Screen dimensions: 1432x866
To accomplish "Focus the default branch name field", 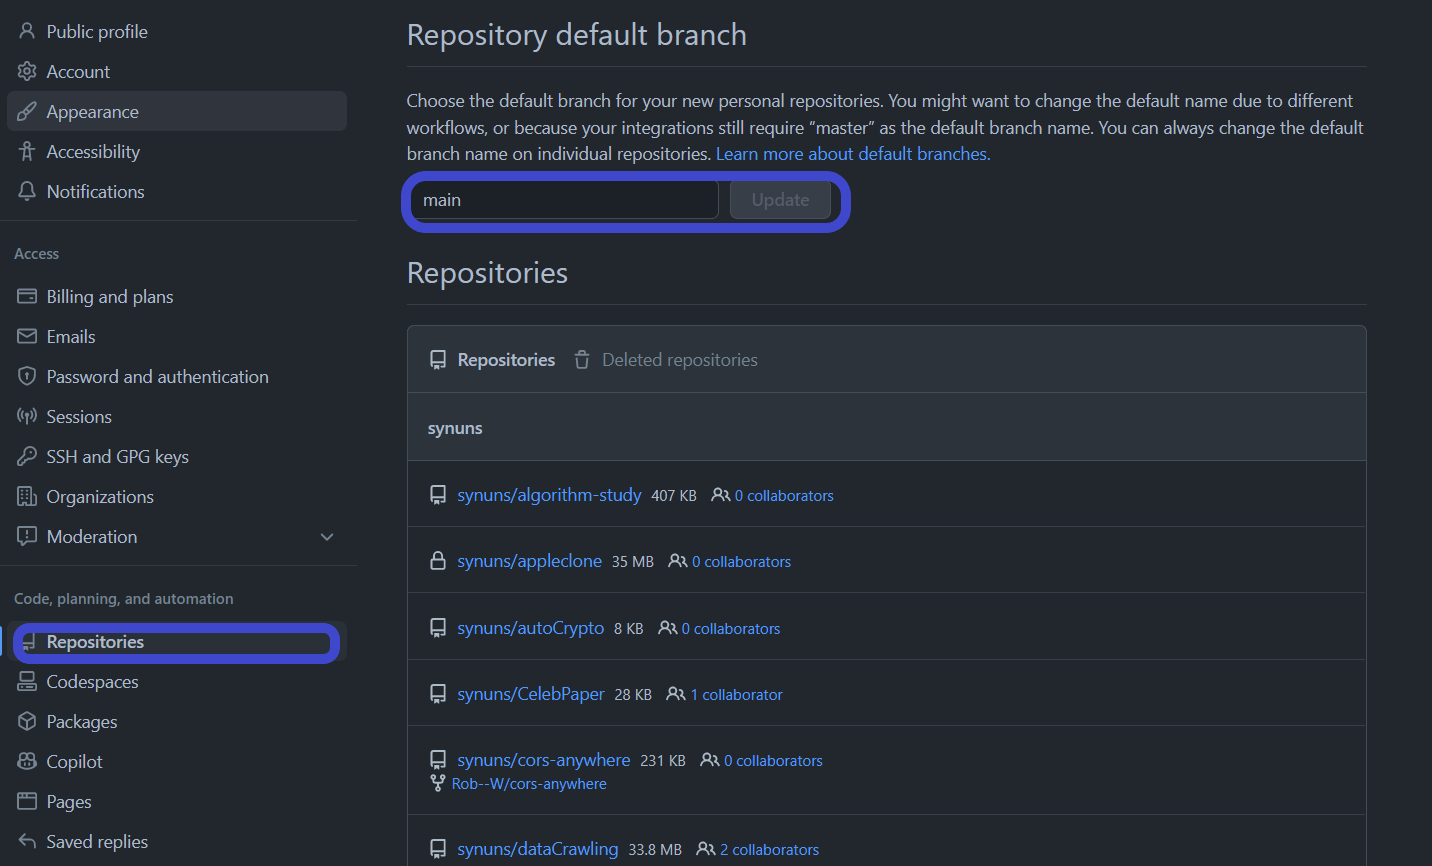I will (564, 200).
